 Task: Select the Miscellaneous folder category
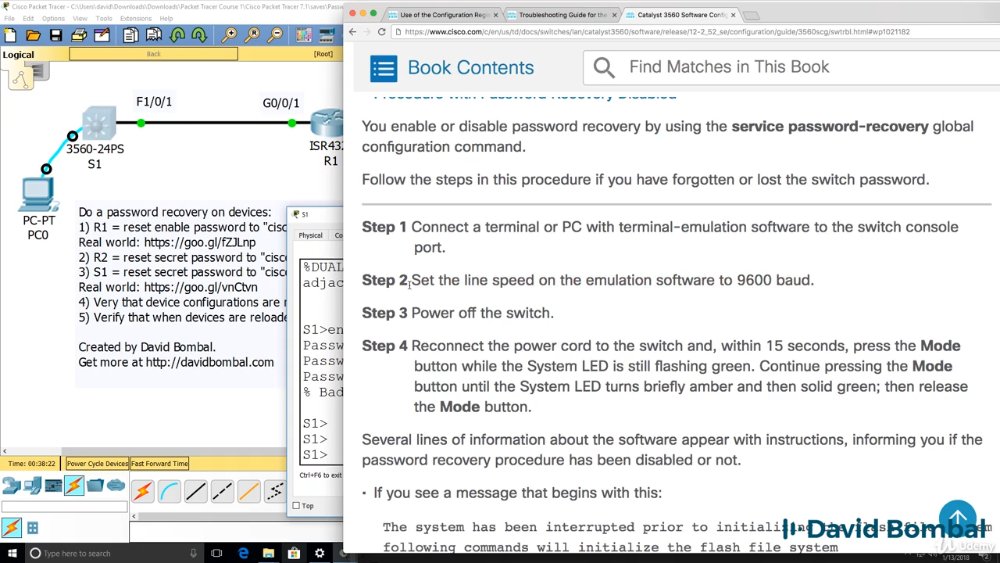point(95,486)
